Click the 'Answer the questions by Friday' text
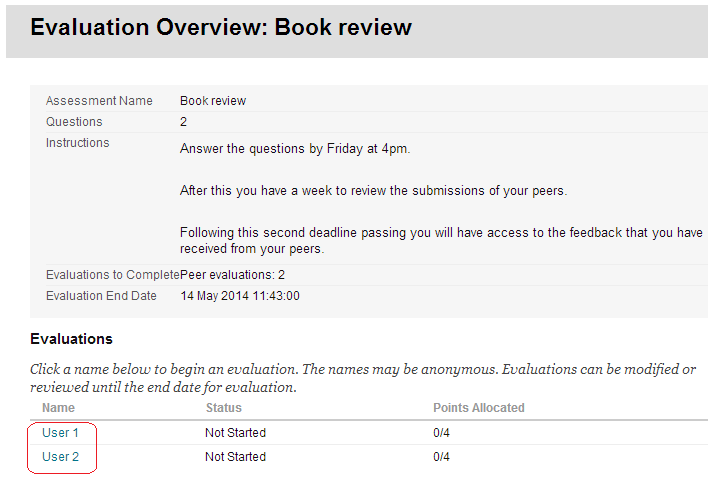Viewport: 714px width, 478px height. pos(295,149)
